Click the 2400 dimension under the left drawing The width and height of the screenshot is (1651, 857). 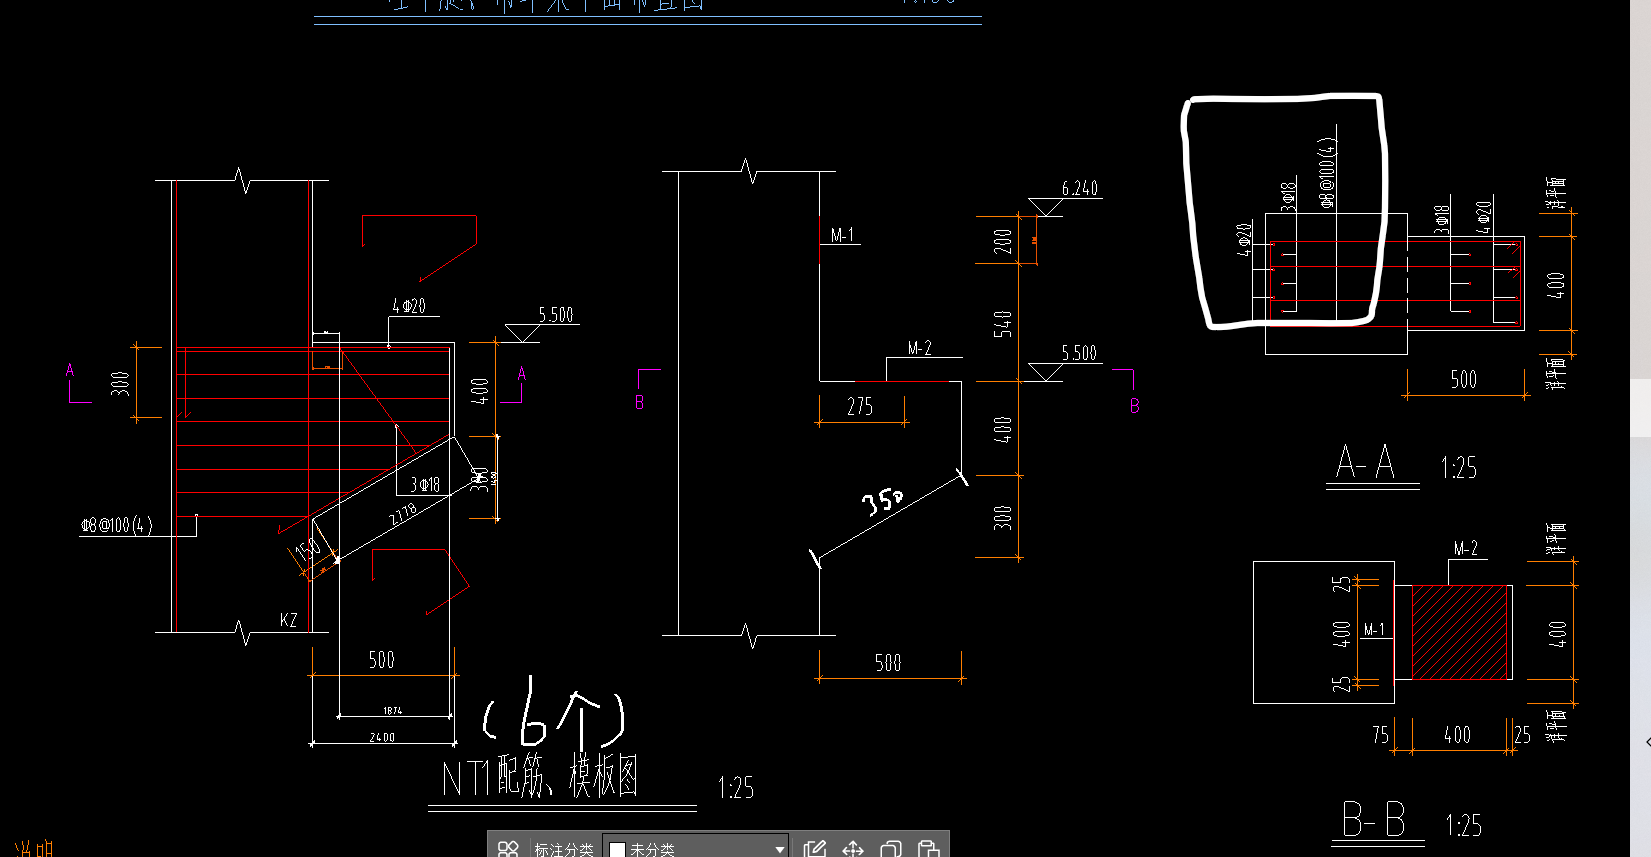click(x=382, y=737)
